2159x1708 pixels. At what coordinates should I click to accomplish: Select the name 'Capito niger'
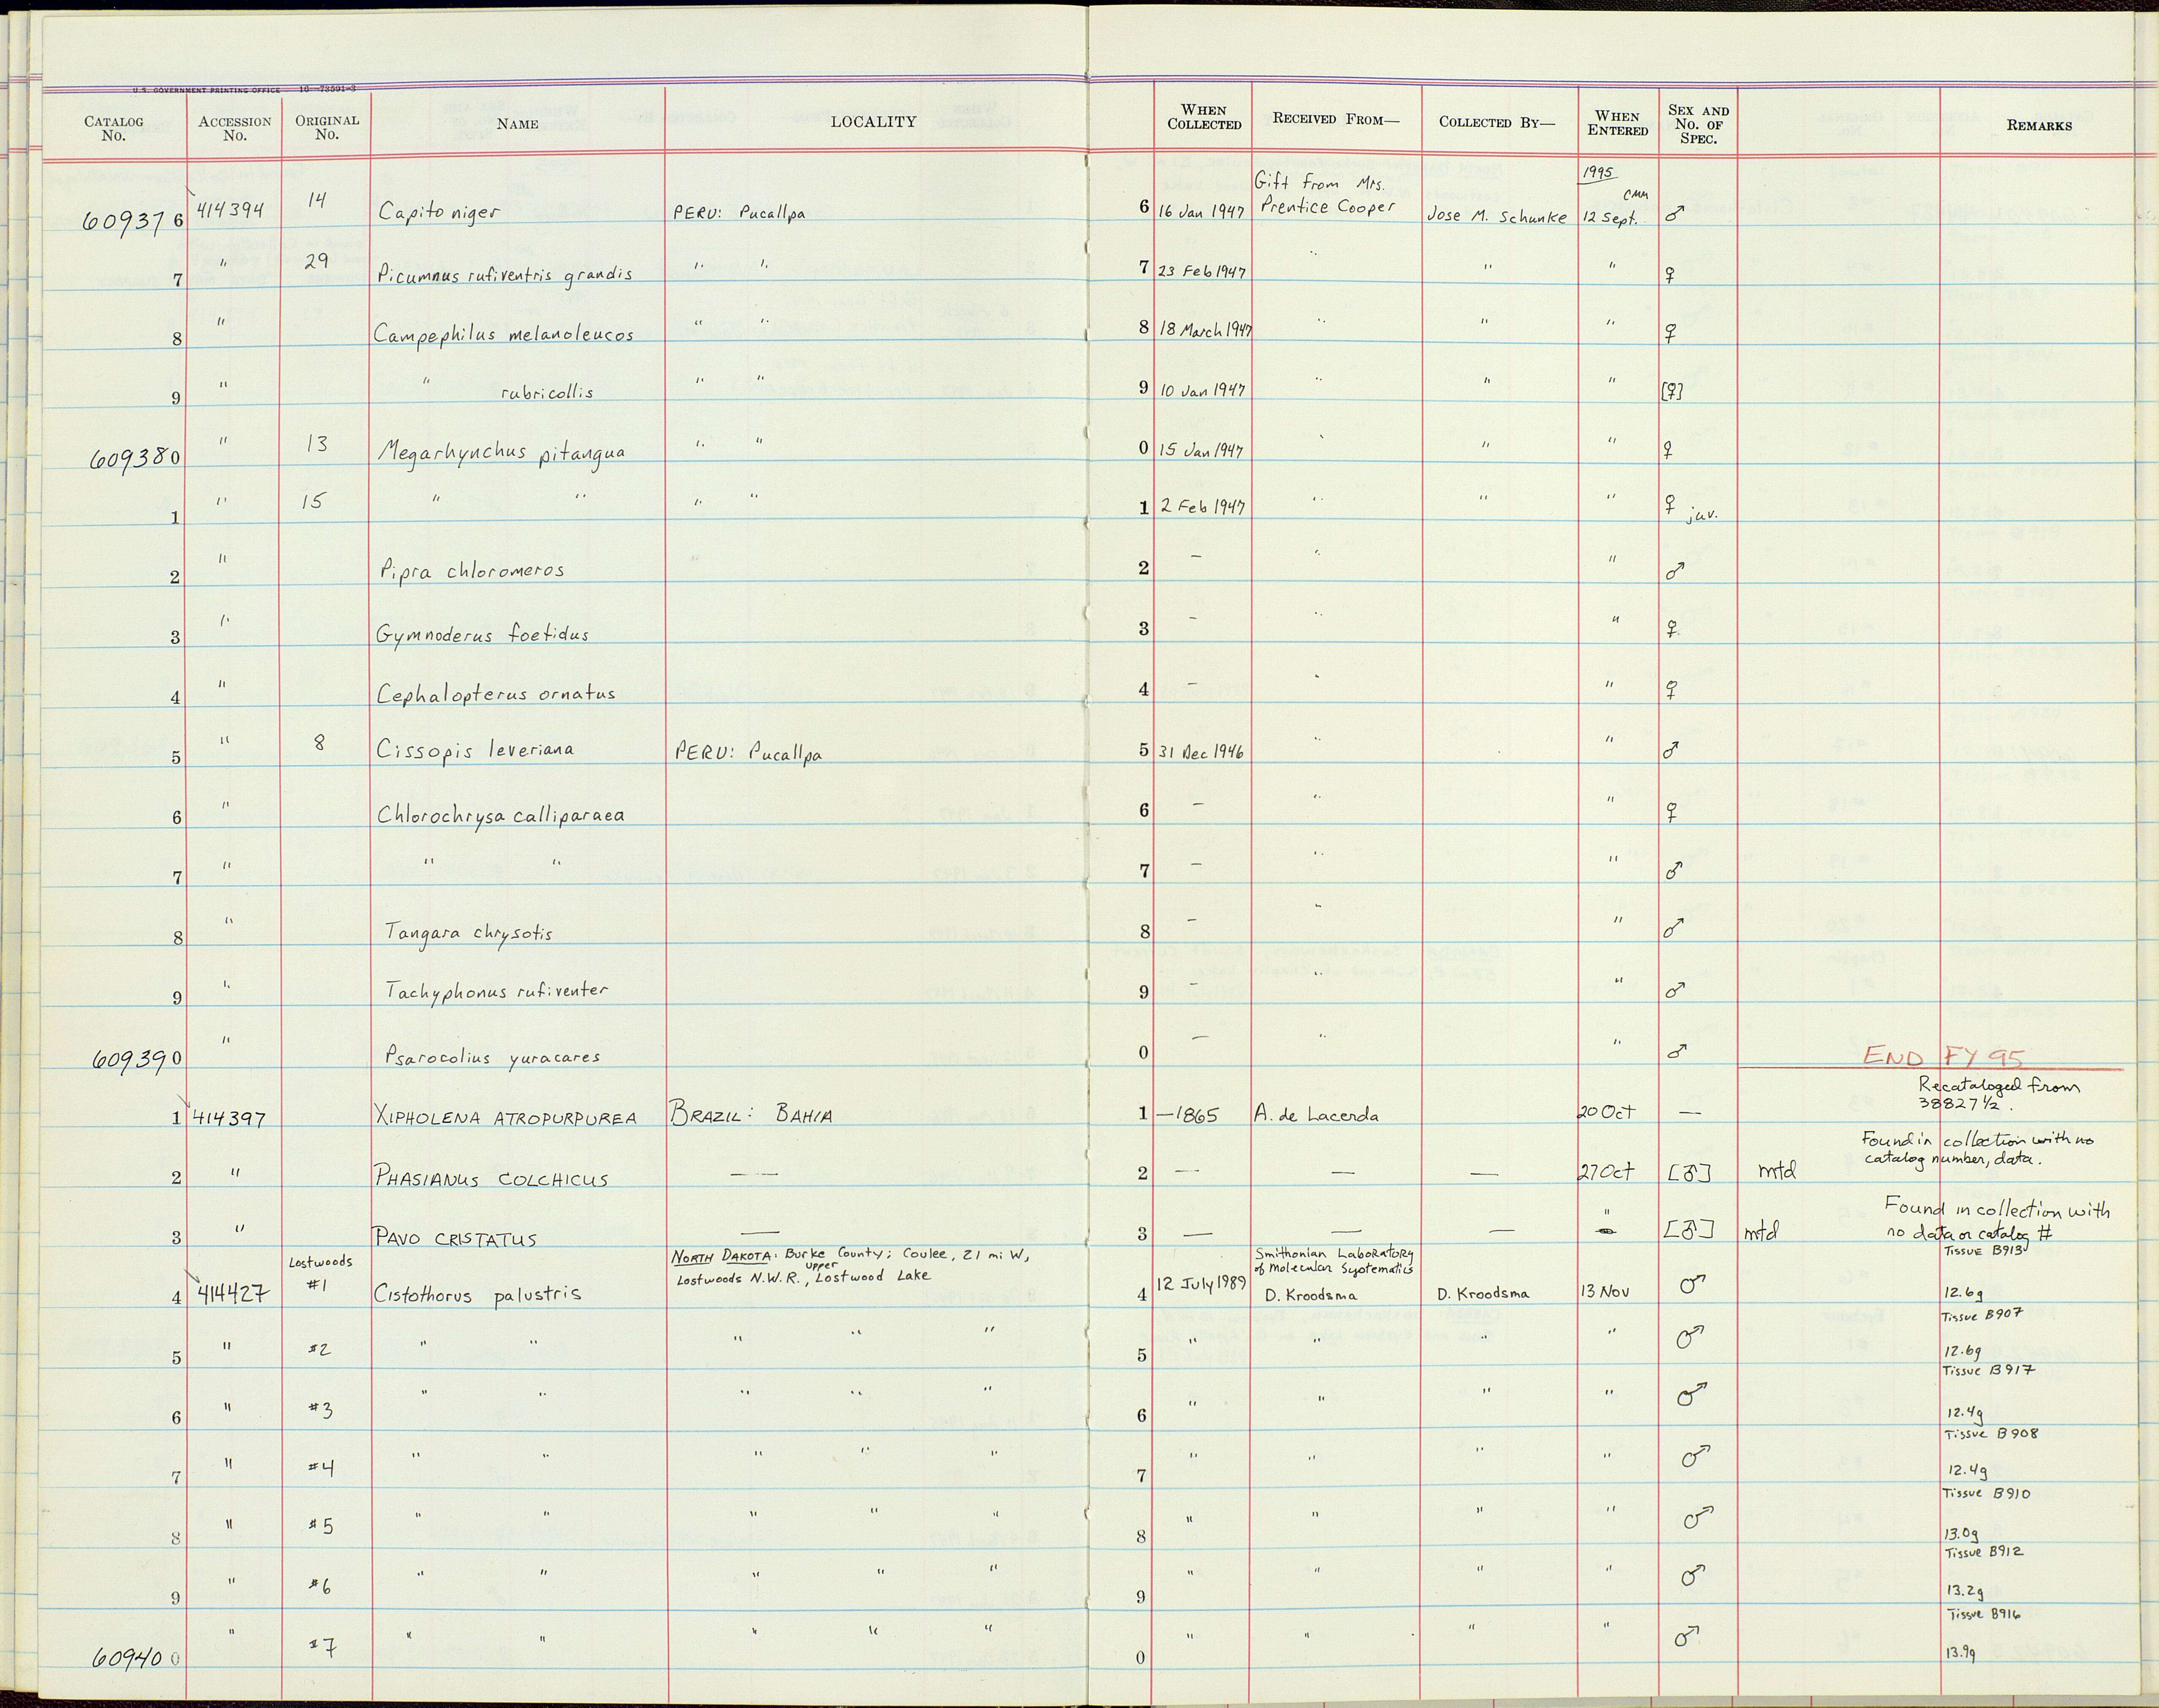click(439, 213)
